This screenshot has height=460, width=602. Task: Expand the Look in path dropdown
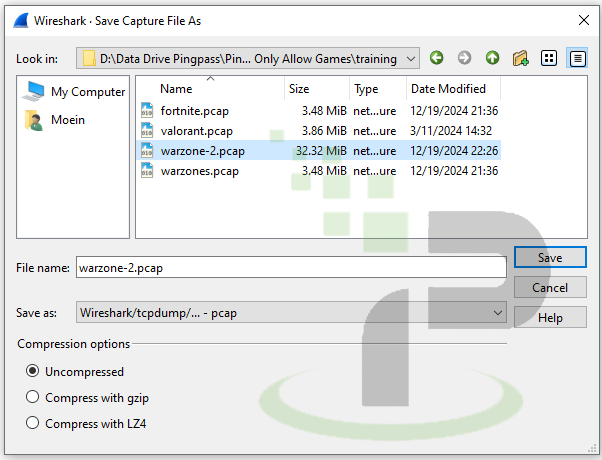tap(412, 59)
